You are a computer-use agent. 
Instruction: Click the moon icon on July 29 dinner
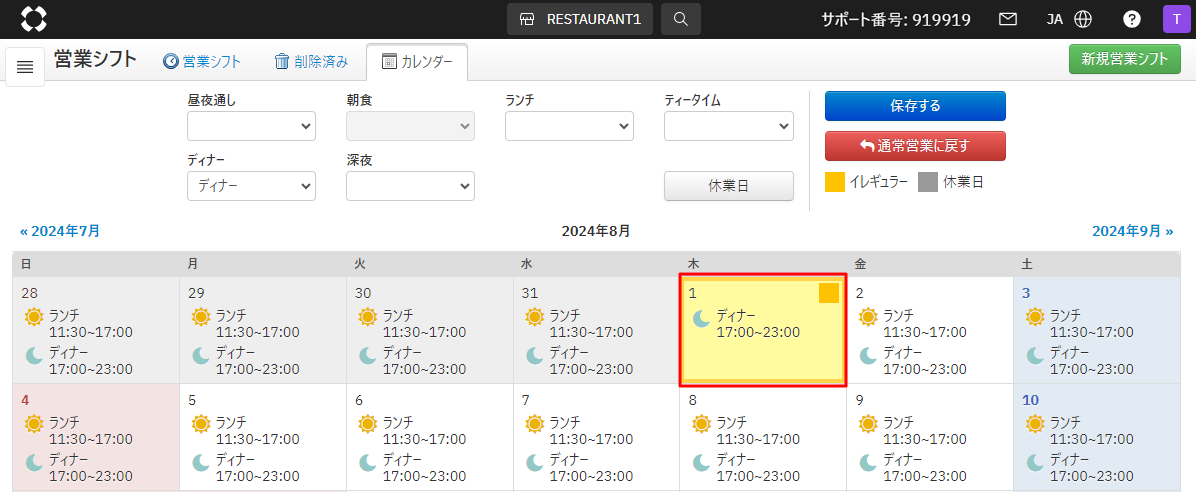pyautogui.click(x=201, y=355)
